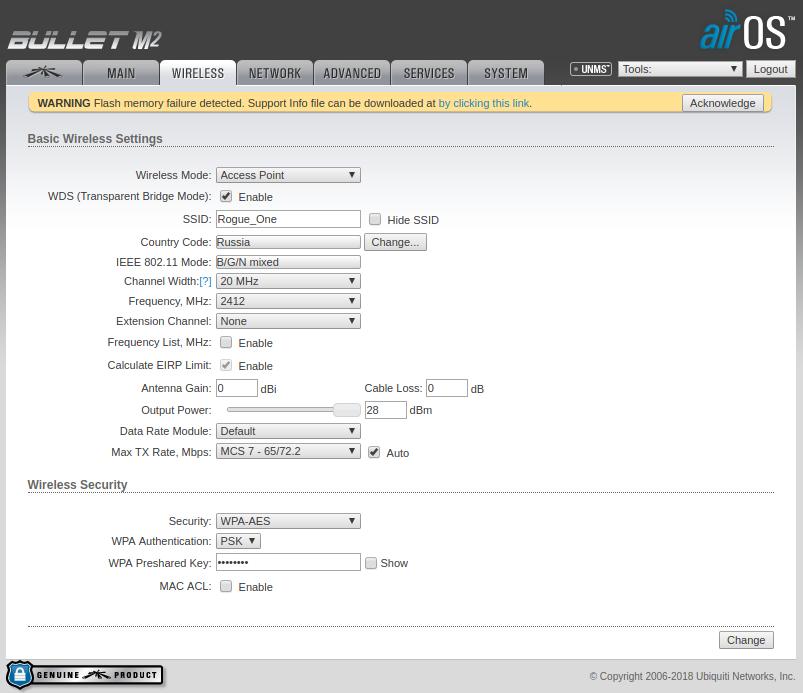Click the airOS logo
Image resolution: width=803 pixels, height=693 pixels.
pos(746,30)
